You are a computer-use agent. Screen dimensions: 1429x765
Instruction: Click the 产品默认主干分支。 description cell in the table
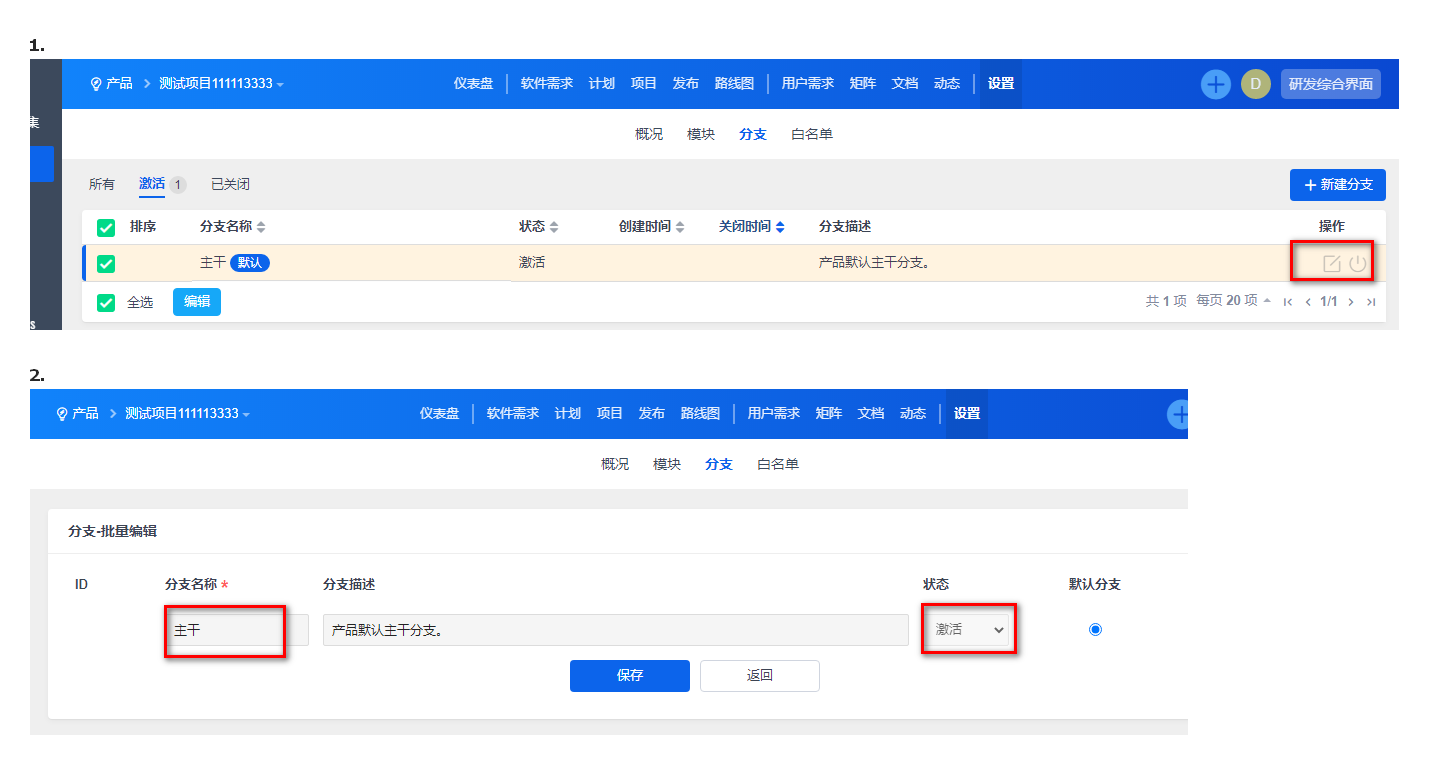point(874,263)
